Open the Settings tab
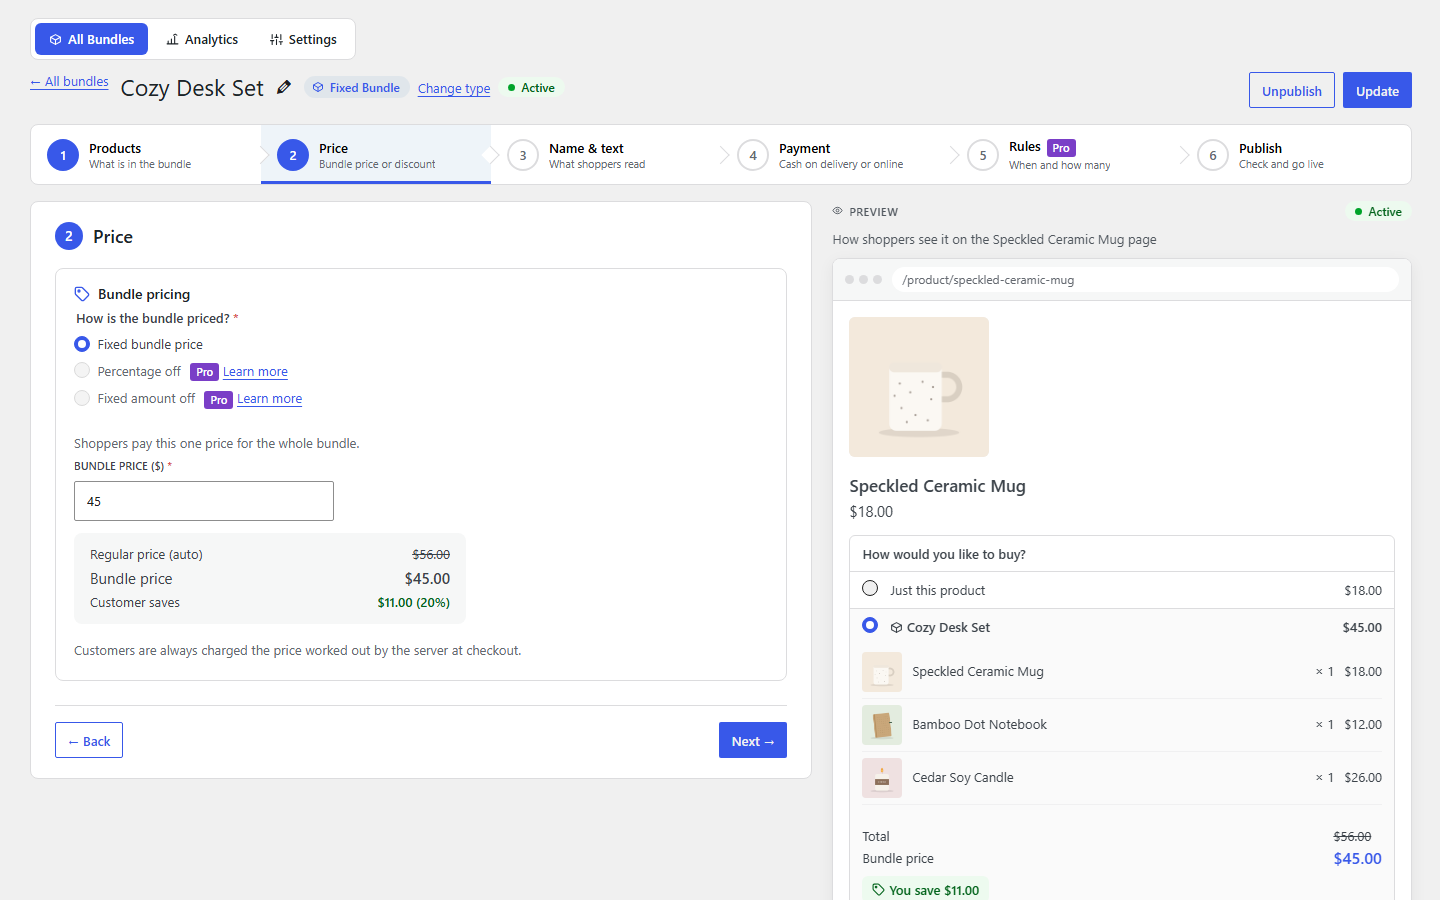This screenshot has height=900, width=1440. tap(303, 39)
